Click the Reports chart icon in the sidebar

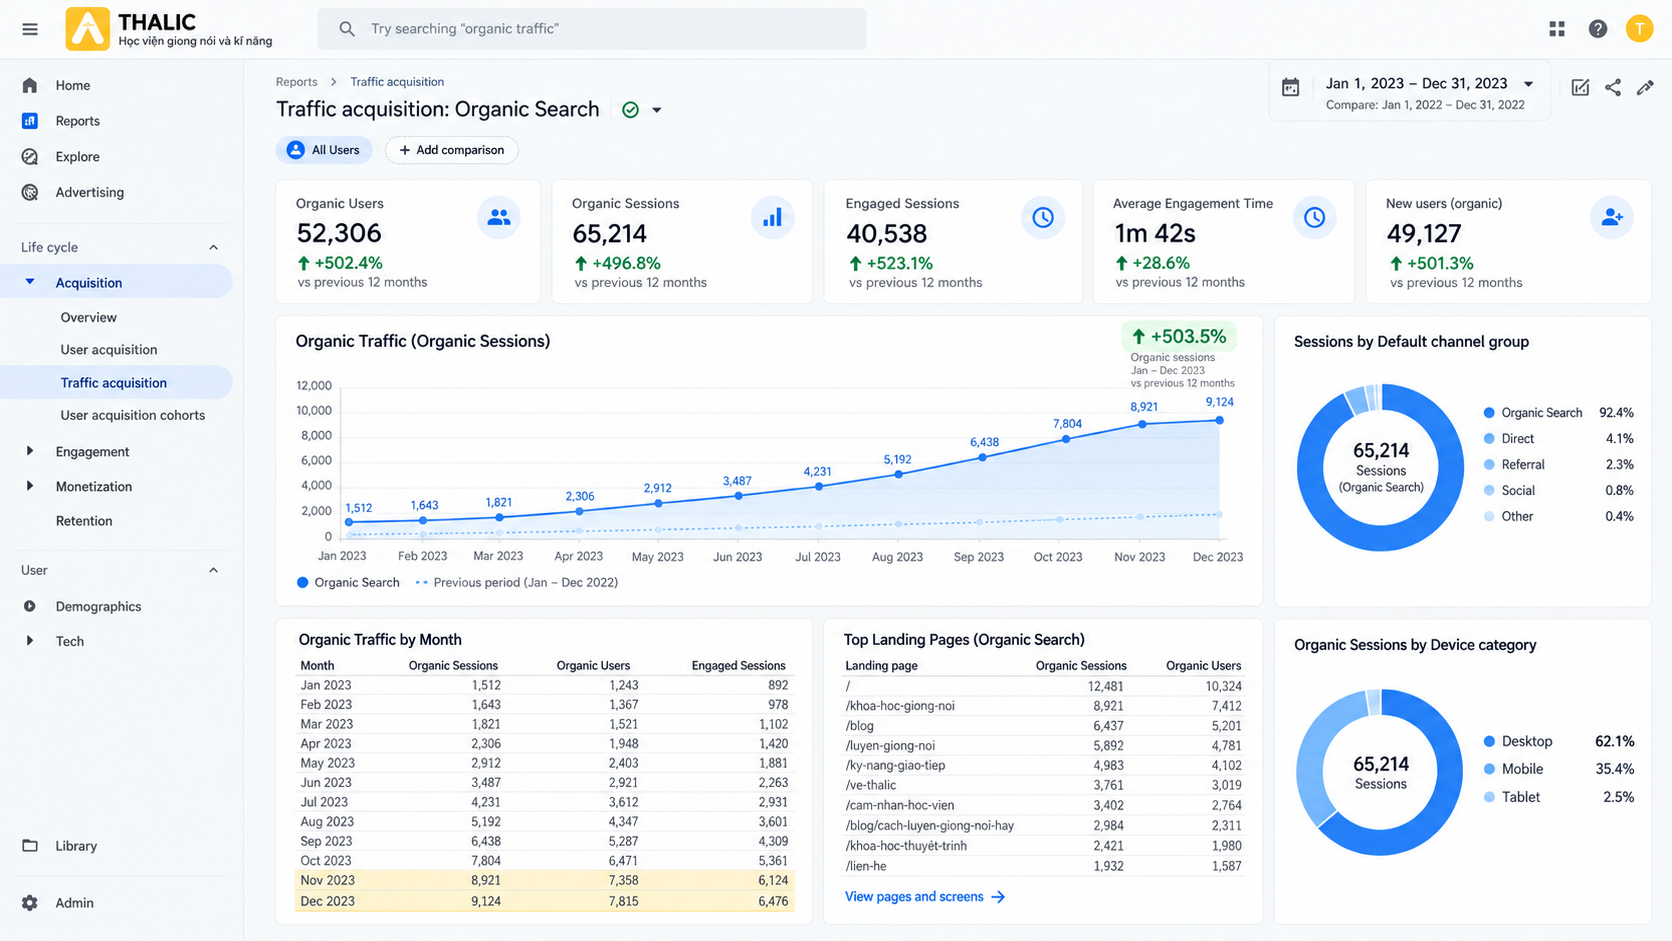point(30,121)
